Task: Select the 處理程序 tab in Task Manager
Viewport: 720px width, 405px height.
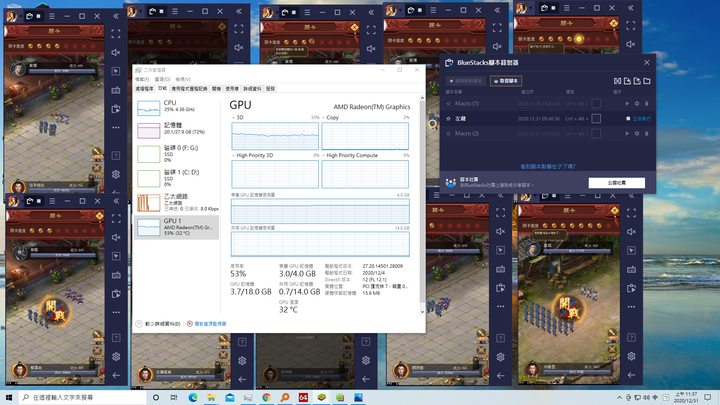Action: pyautogui.click(x=145, y=89)
